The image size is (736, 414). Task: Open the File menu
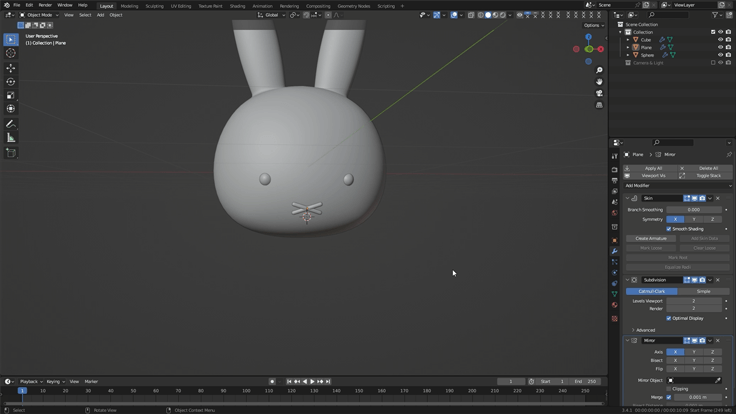click(x=16, y=5)
